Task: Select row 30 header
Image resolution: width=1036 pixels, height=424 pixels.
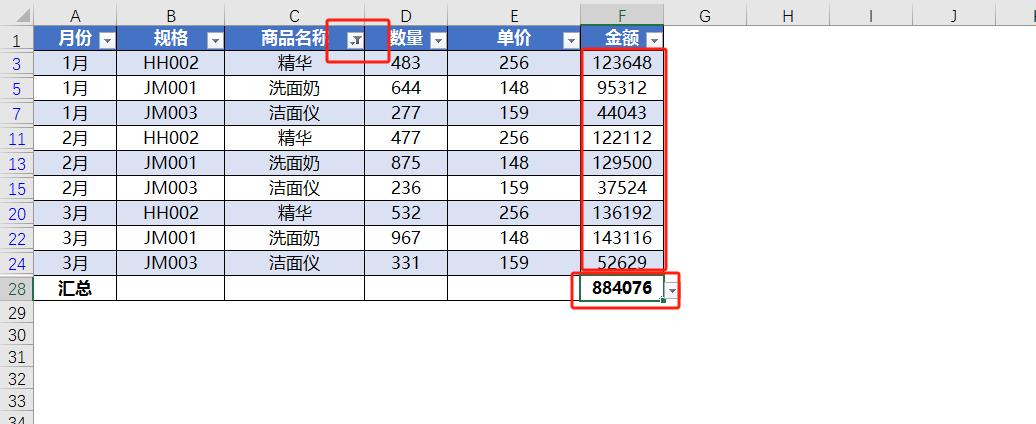Action: [x=17, y=335]
